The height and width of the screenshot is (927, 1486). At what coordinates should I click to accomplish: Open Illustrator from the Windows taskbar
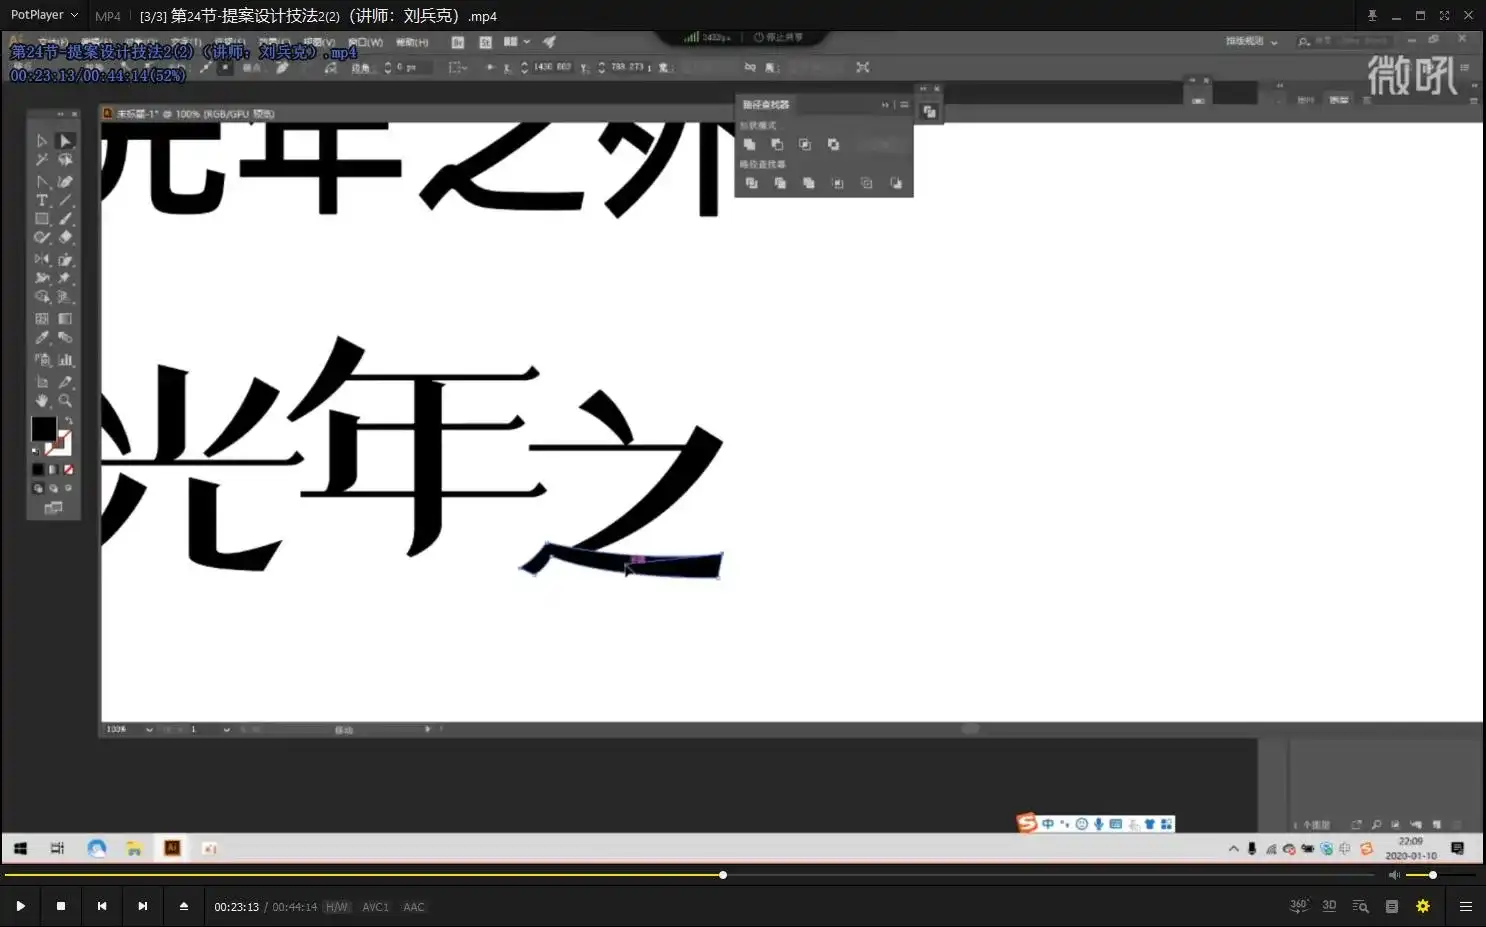pyautogui.click(x=172, y=847)
